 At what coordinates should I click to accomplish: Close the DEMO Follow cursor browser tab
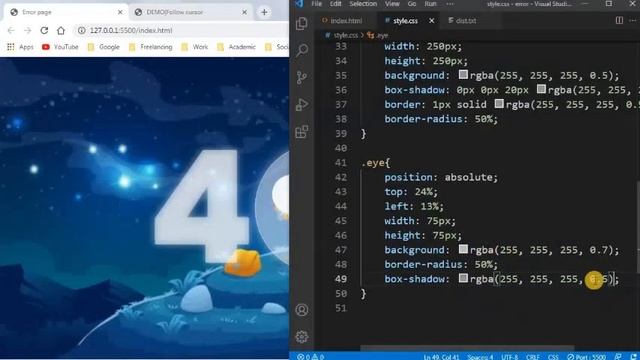pos(244,12)
